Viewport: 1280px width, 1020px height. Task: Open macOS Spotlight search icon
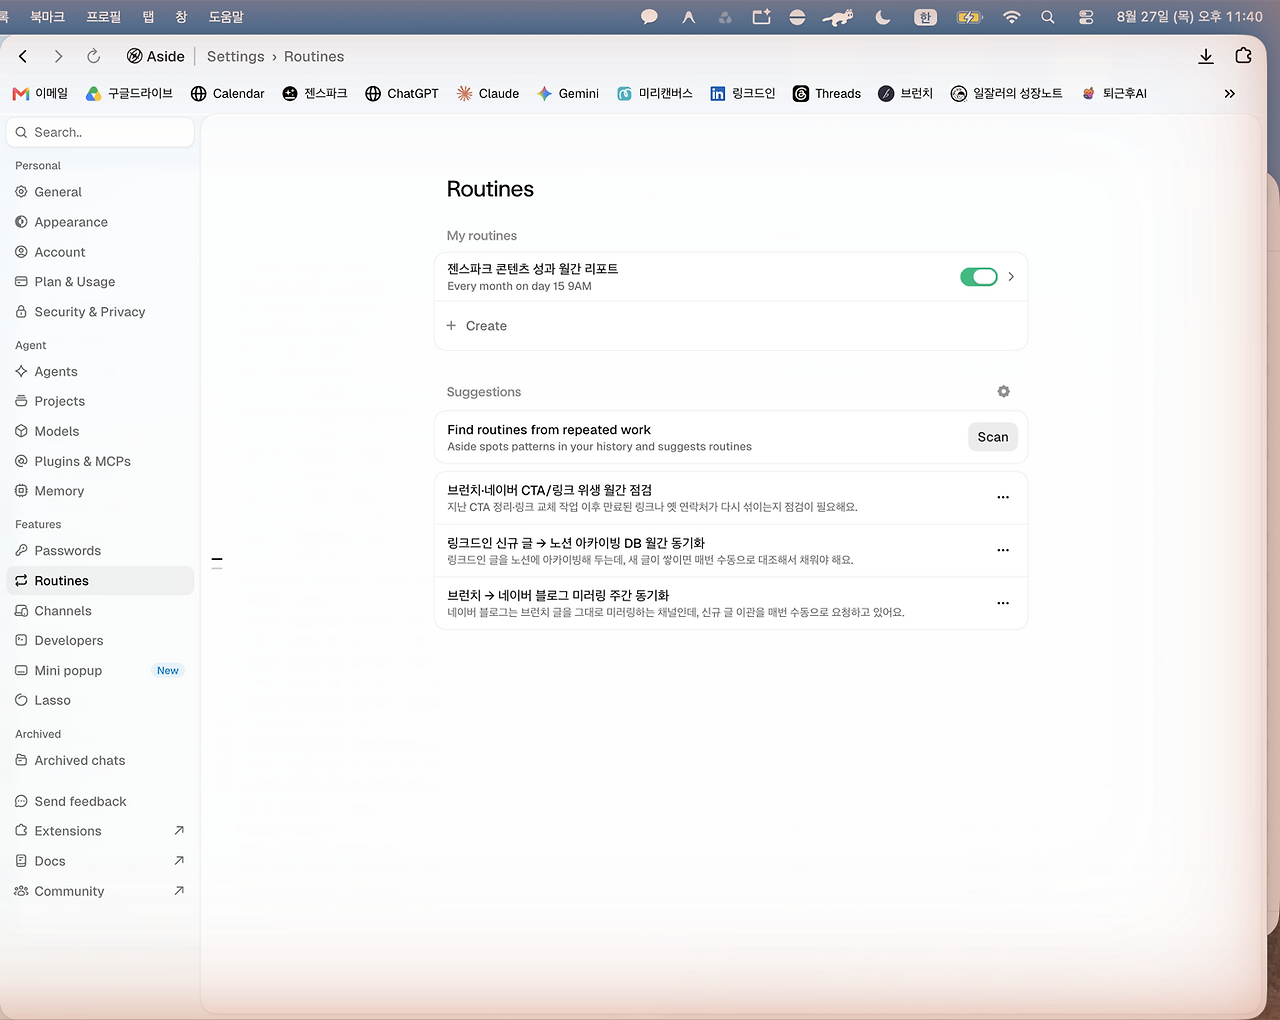(1047, 17)
